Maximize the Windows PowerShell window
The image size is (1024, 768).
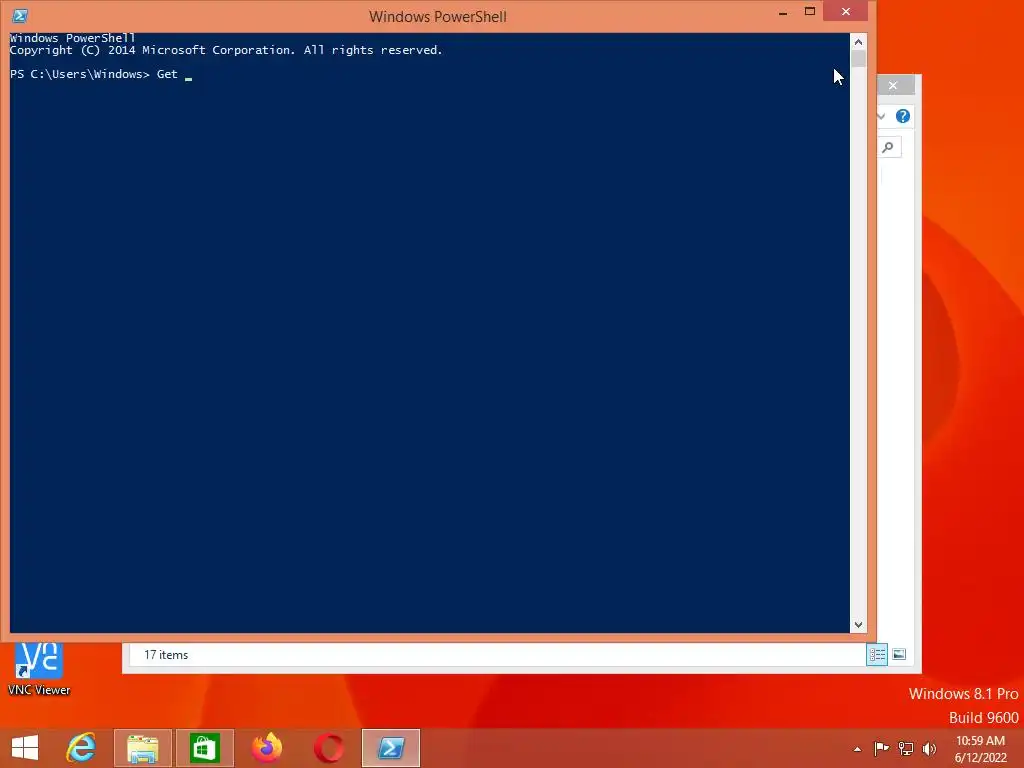pos(810,12)
